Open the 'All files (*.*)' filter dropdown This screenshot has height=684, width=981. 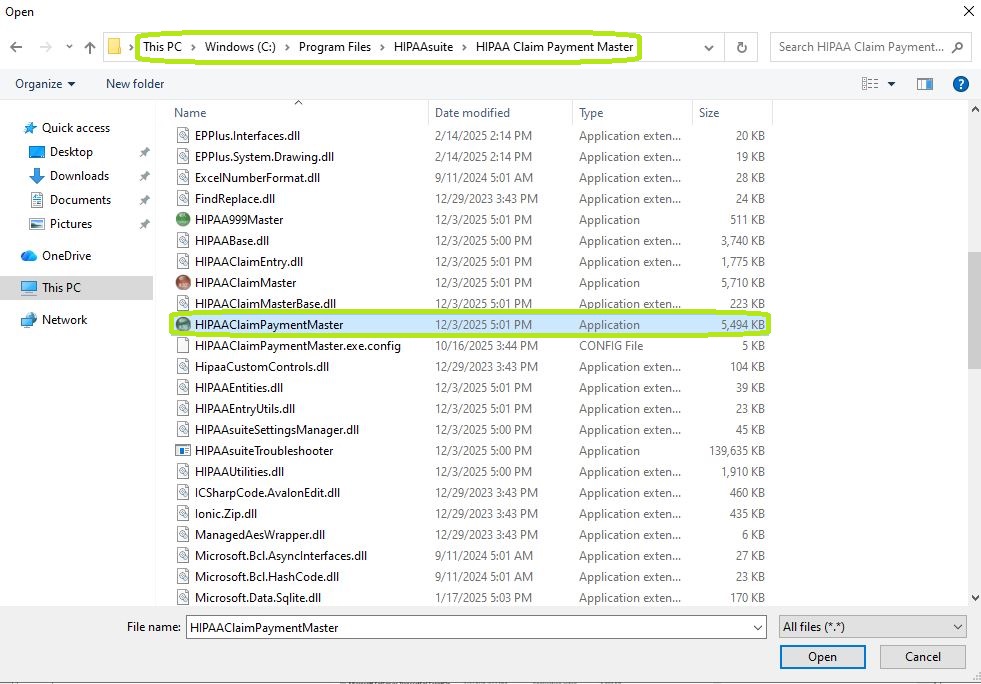tap(873, 627)
